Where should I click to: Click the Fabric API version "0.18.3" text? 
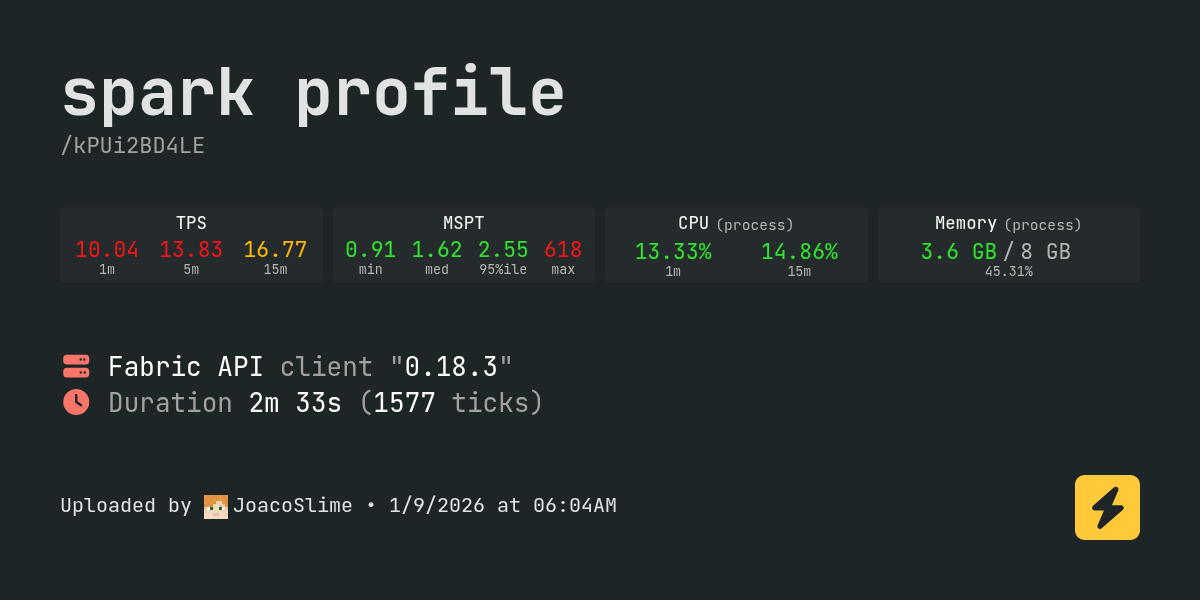click(x=451, y=367)
